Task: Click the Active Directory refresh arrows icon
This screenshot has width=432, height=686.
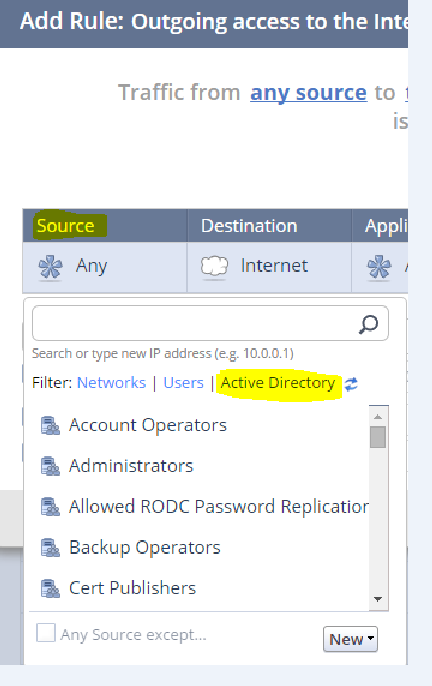Action: (x=351, y=384)
